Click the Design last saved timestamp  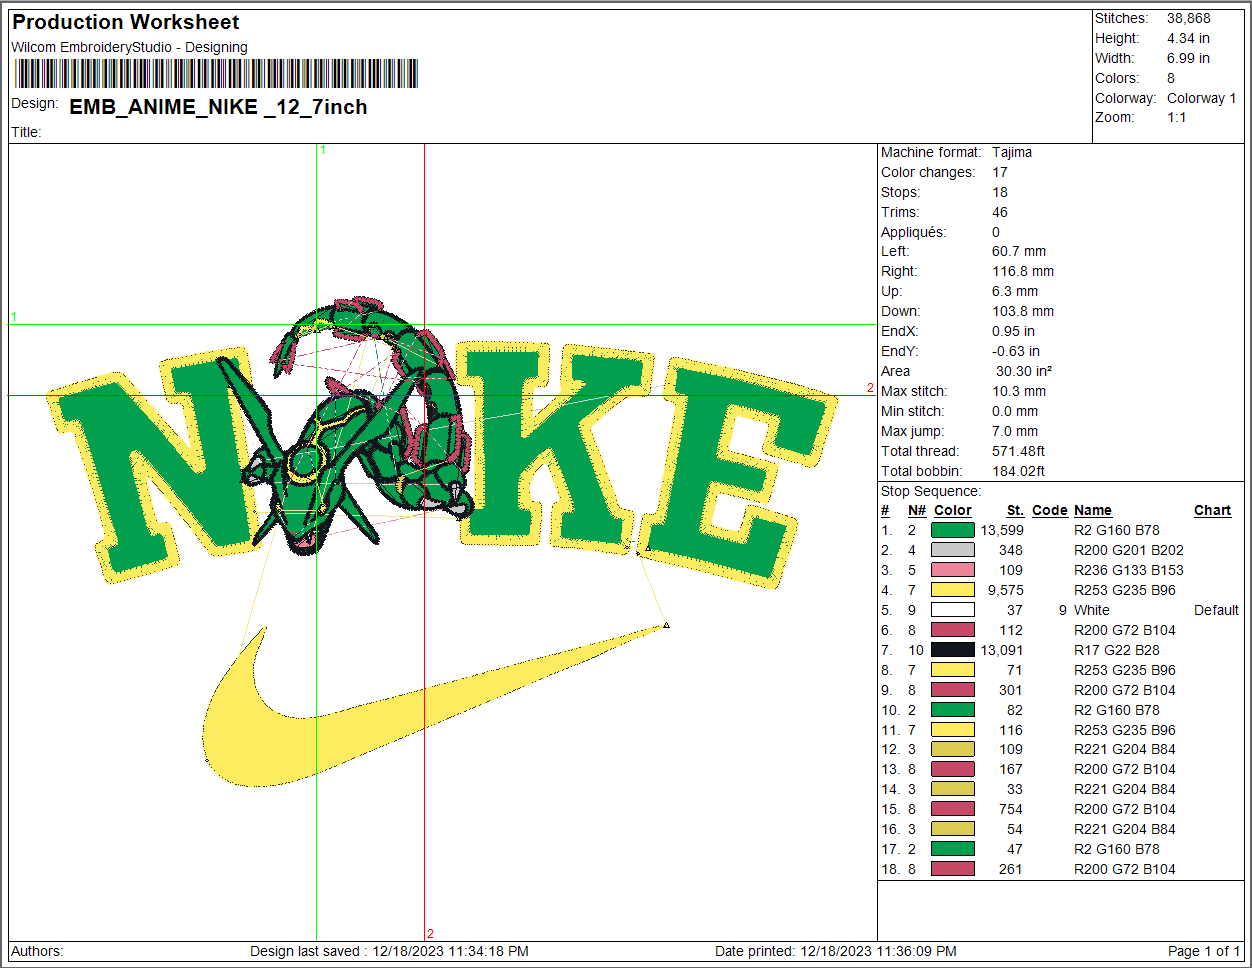pyautogui.click(x=389, y=951)
